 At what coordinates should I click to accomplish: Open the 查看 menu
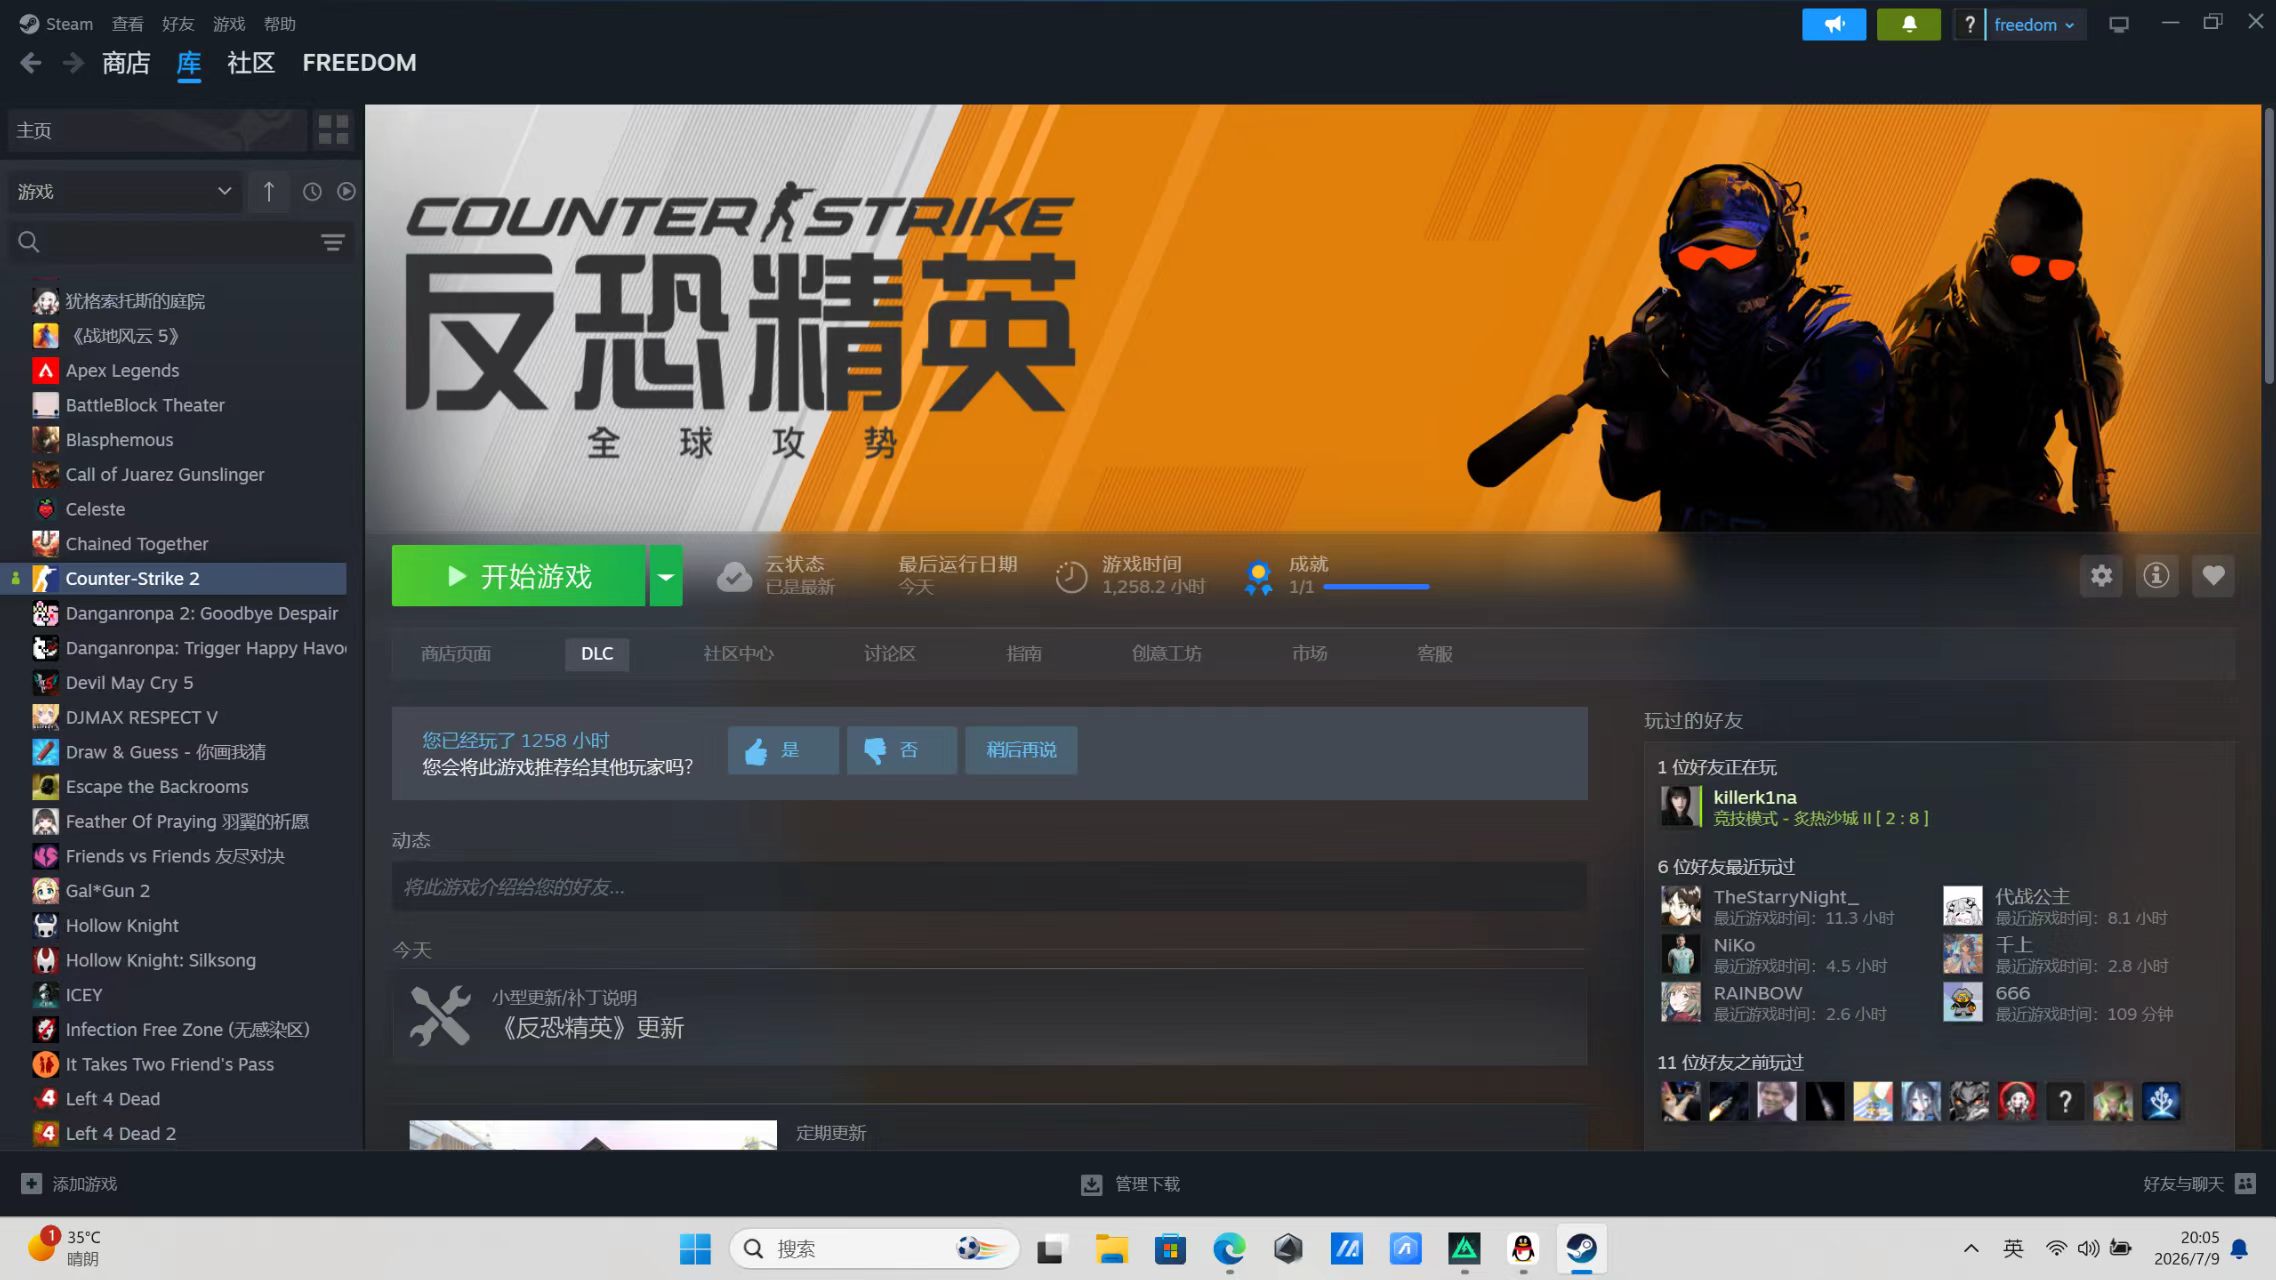point(127,24)
